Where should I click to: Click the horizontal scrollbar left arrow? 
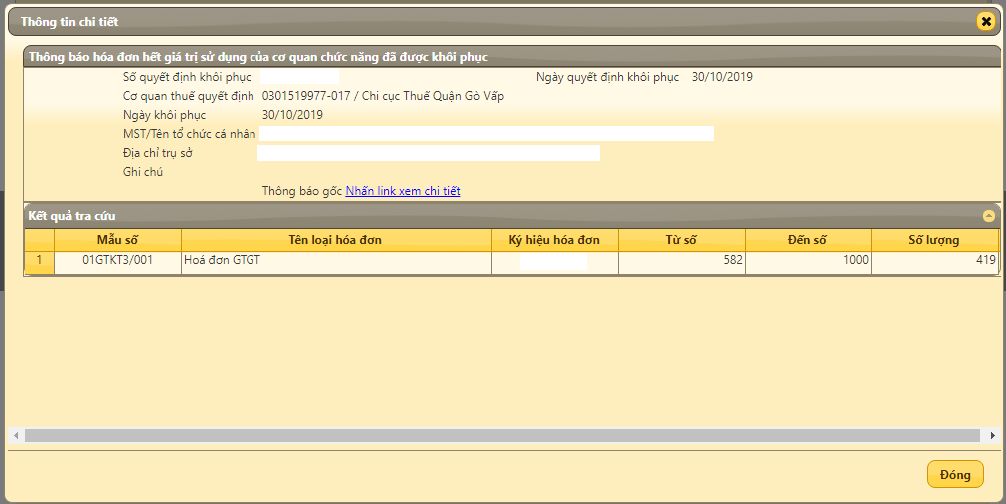click(16, 435)
